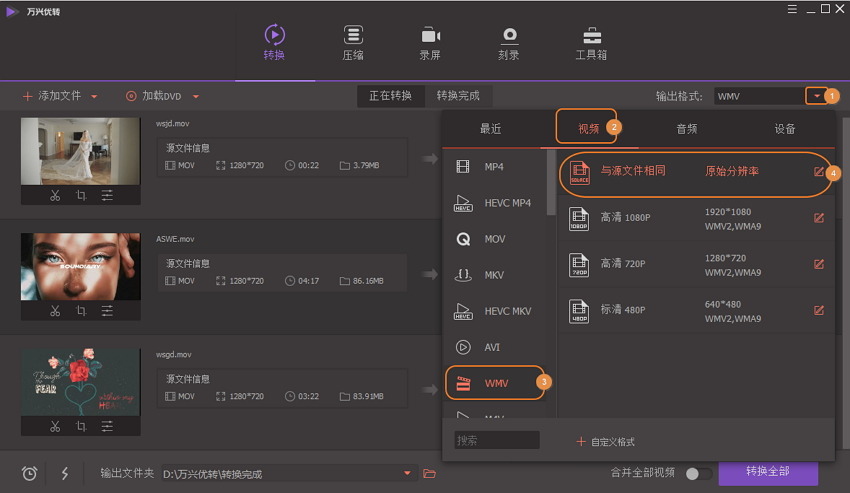This screenshot has height=493, width=850.
Task: Open the 压缩 (Compress) module
Action: (x=353, y=42)
